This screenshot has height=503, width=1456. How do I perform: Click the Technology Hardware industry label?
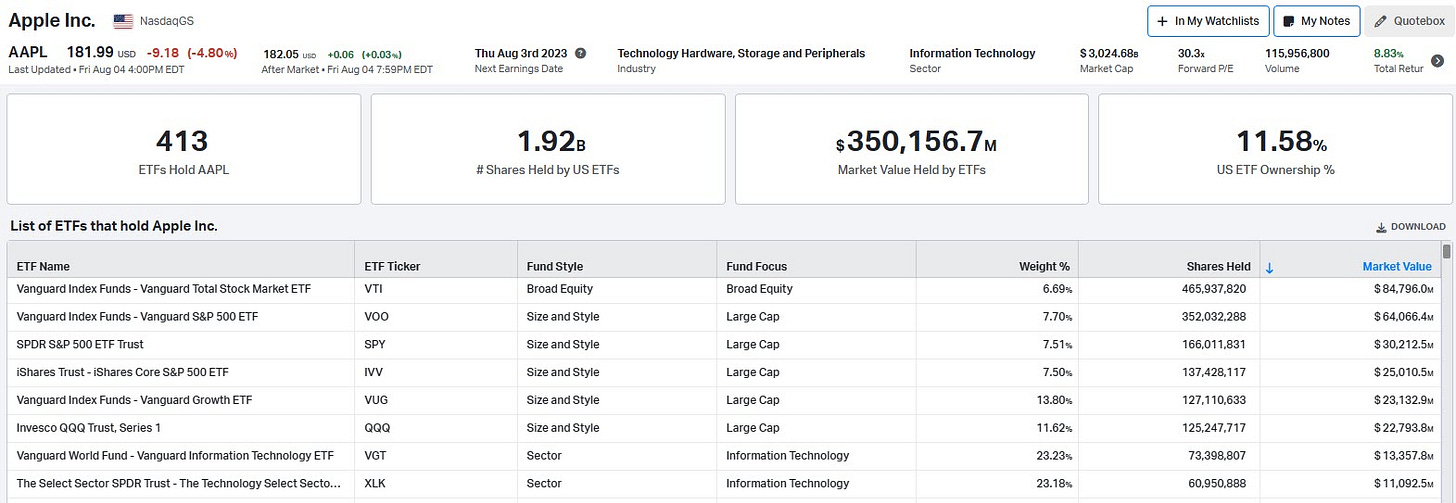point(741,53)
